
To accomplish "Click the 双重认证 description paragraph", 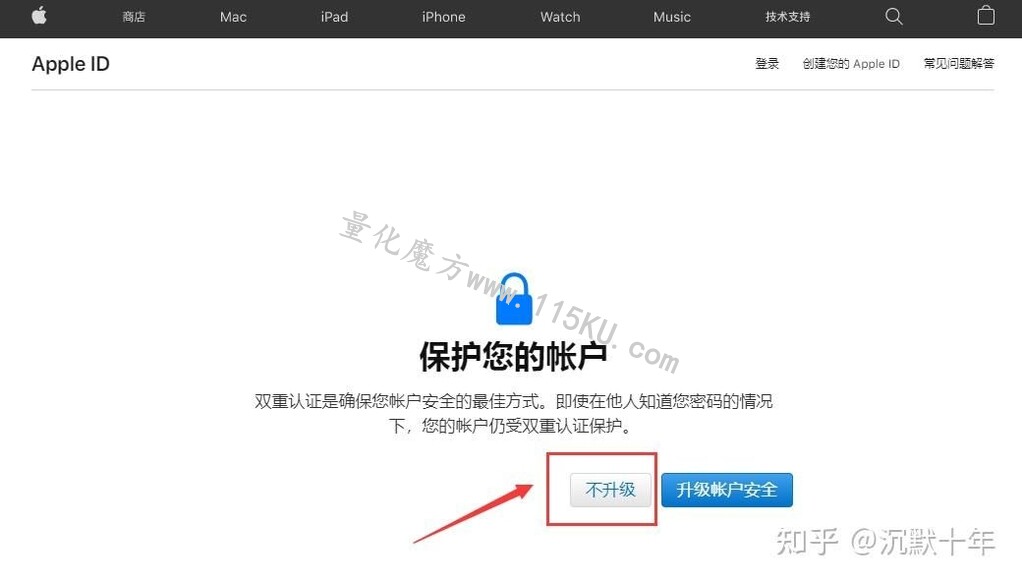I will click(513, 413).
